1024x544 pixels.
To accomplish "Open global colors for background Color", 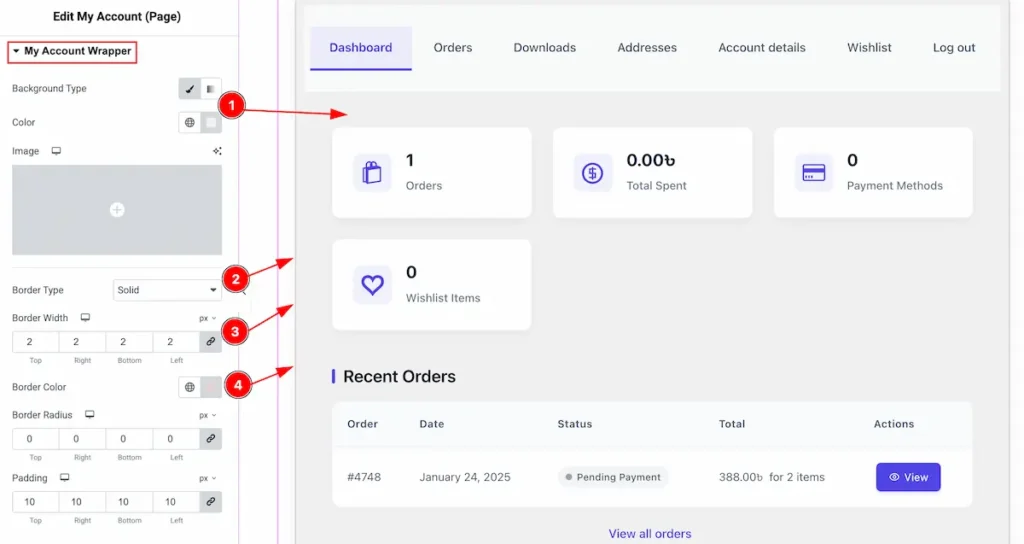I will (190, 123).
